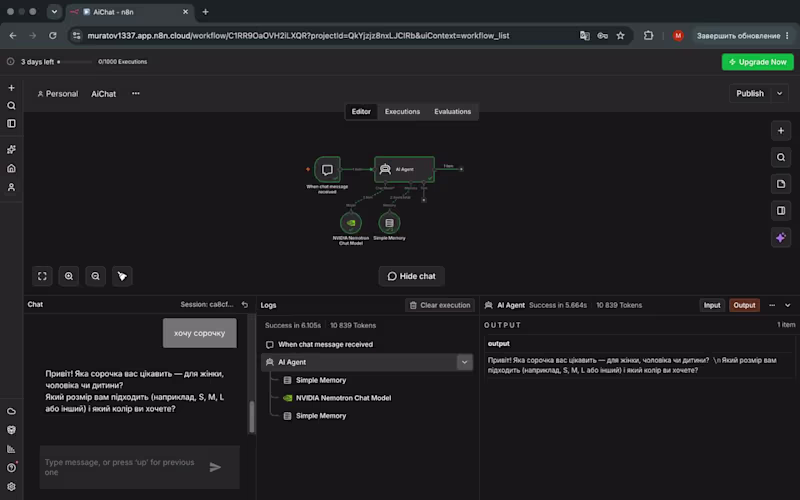Open Settings gear in left sidebar
This screenshot has height=500, width=800.
coord(11,486)
